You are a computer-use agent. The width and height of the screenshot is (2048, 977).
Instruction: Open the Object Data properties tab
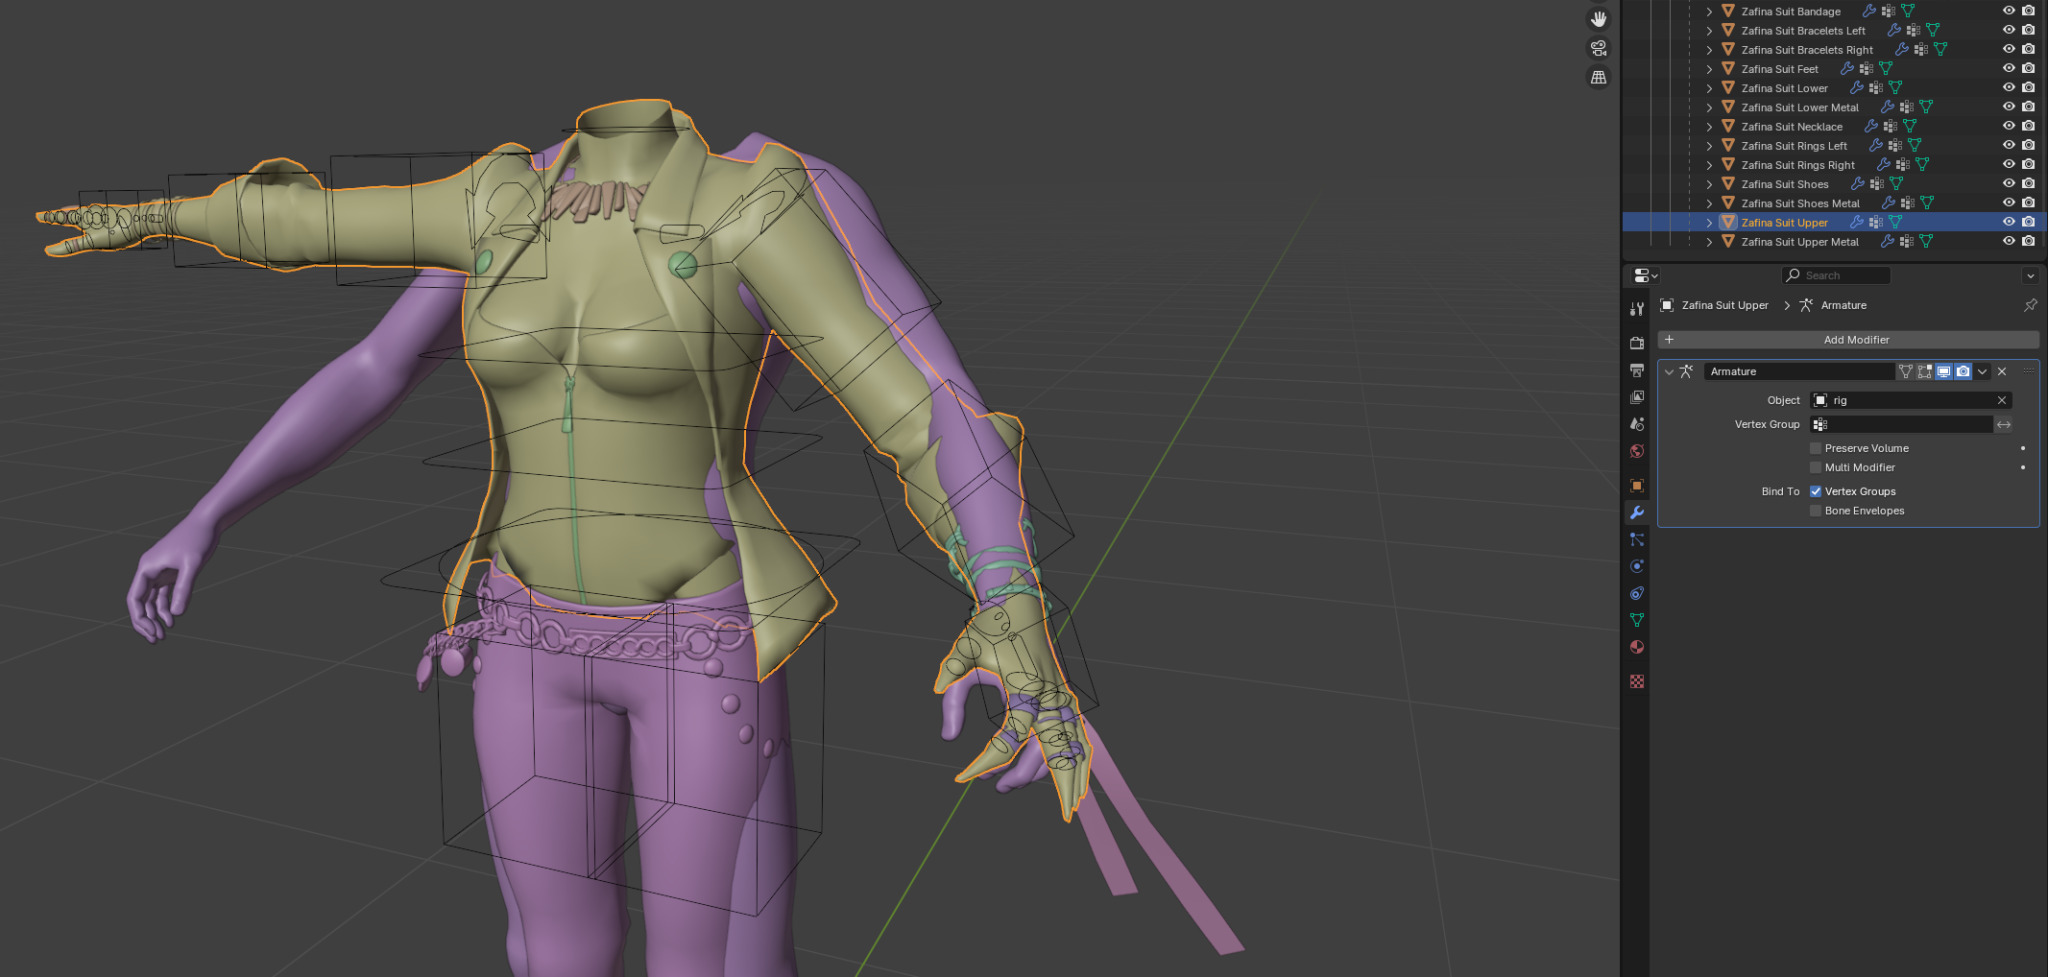1637,620
